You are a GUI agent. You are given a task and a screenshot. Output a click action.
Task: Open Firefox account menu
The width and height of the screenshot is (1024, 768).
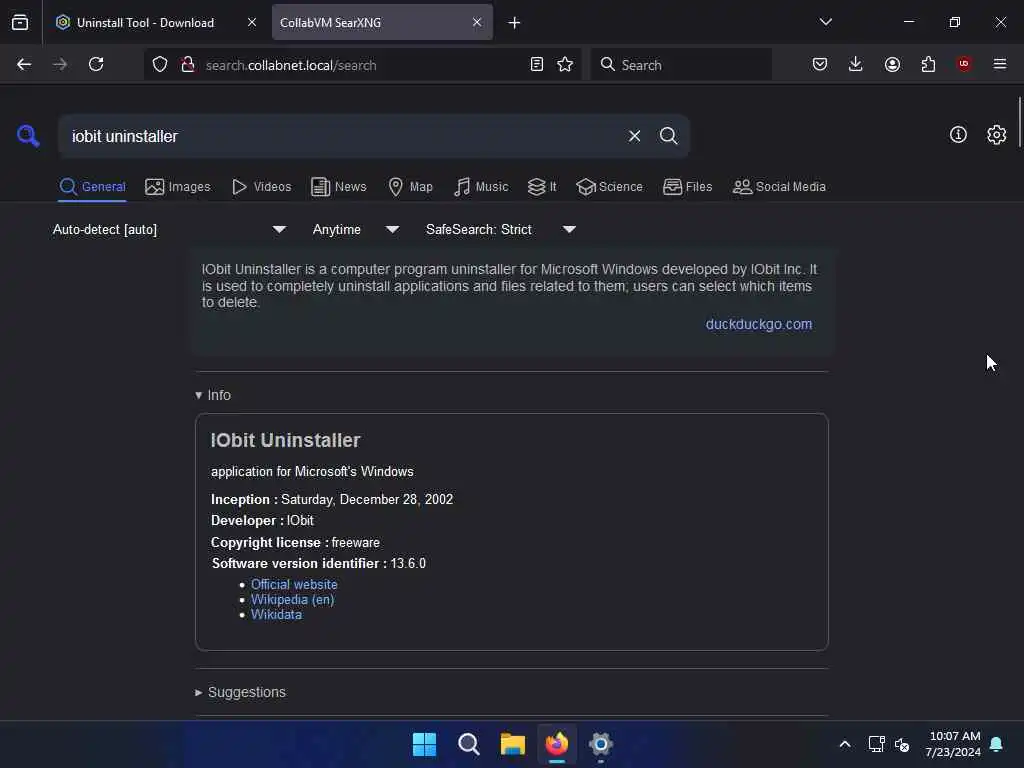pyautogui.click(x=892, y=64)
